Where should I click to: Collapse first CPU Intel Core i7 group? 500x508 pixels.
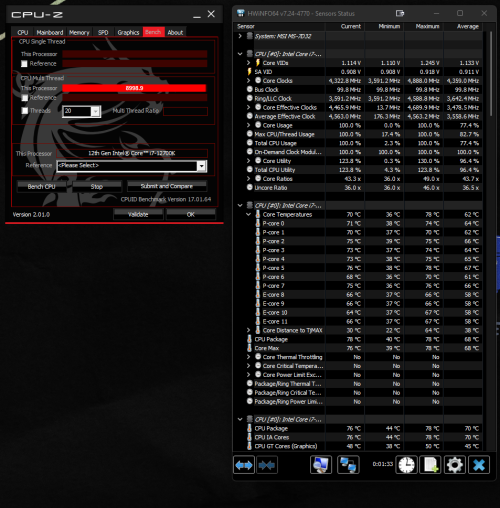point(240,54)
